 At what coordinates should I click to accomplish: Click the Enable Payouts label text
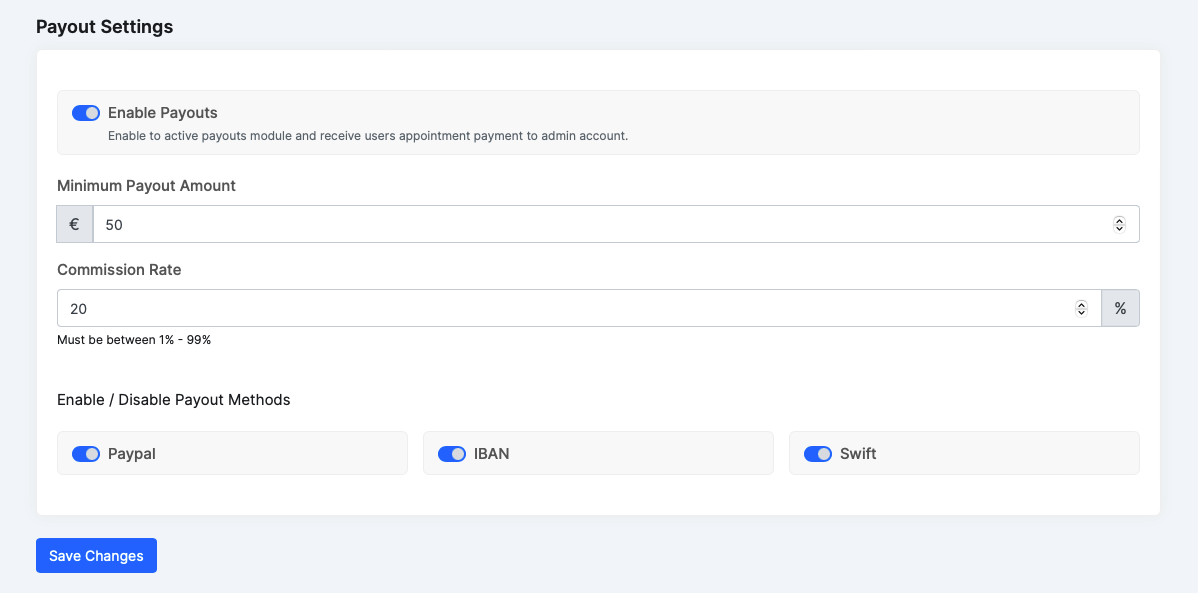[x=163, y=113]
